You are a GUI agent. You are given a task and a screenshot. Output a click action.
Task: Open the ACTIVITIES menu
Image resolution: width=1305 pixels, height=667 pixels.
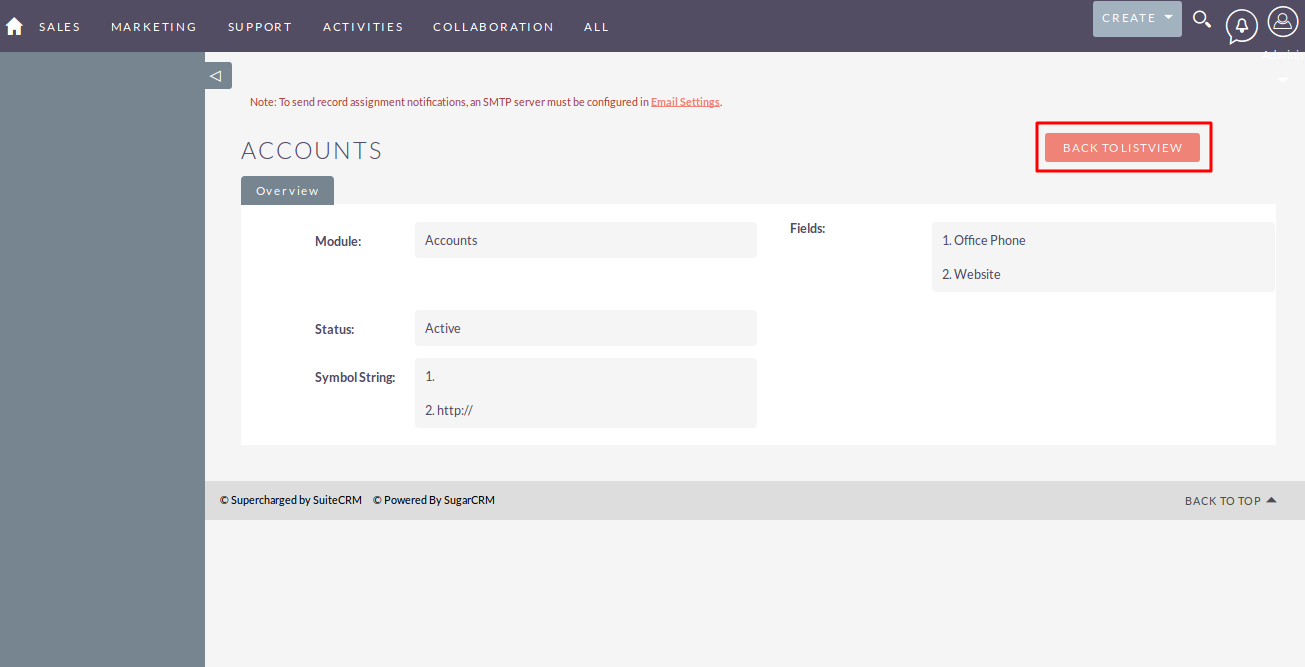363,27
